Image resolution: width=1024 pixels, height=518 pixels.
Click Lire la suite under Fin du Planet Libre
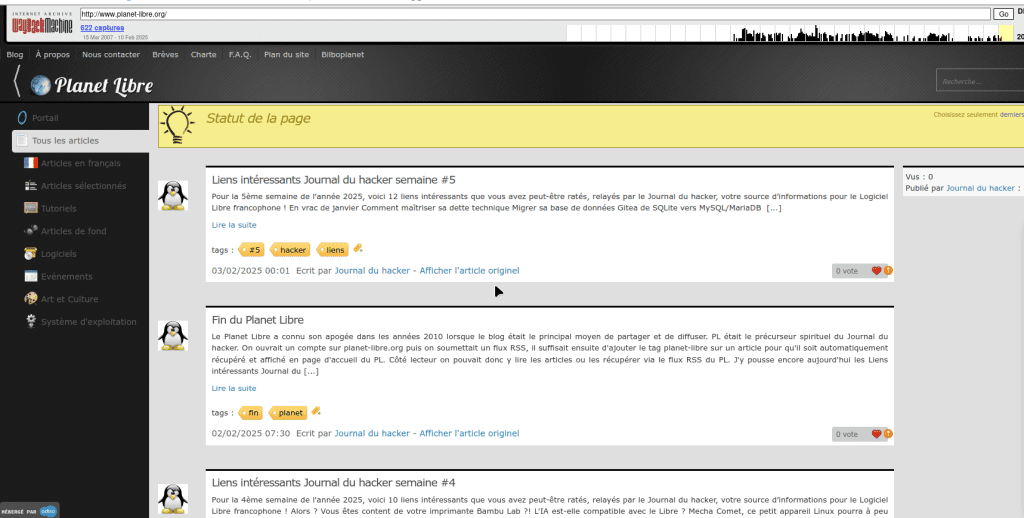(234, 388)
